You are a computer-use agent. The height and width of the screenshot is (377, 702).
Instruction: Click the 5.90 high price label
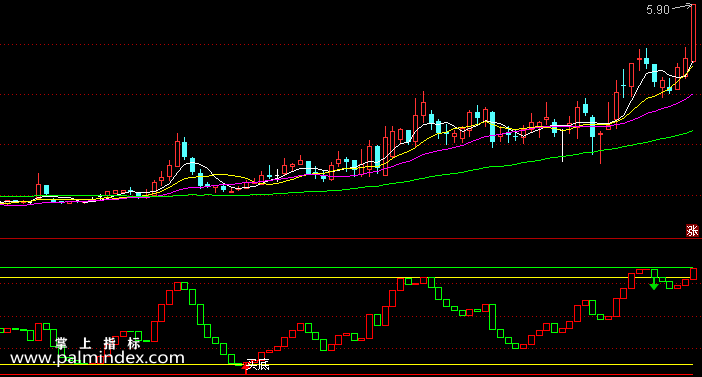pyautogui.click(x=658, y=10)
